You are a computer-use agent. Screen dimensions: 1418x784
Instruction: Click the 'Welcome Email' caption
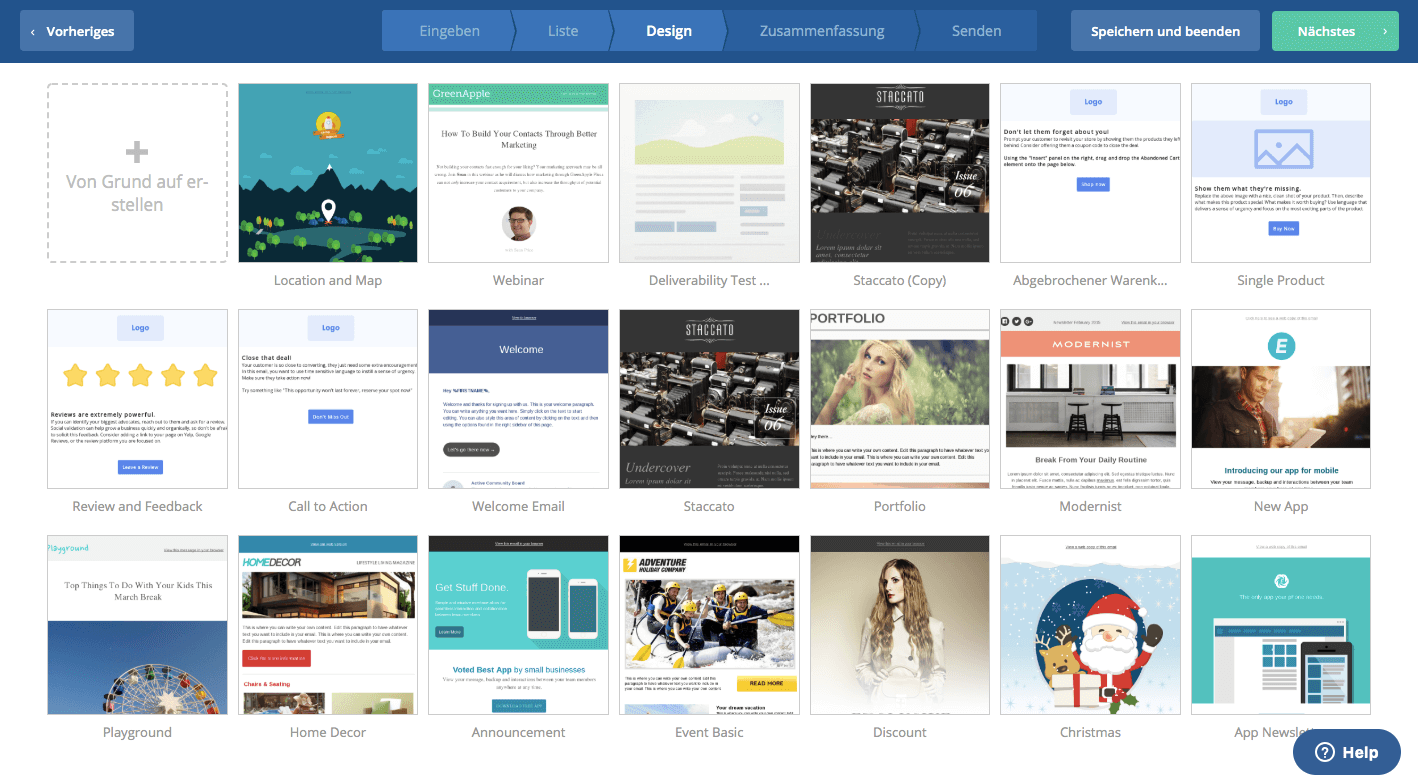point(518,507)
